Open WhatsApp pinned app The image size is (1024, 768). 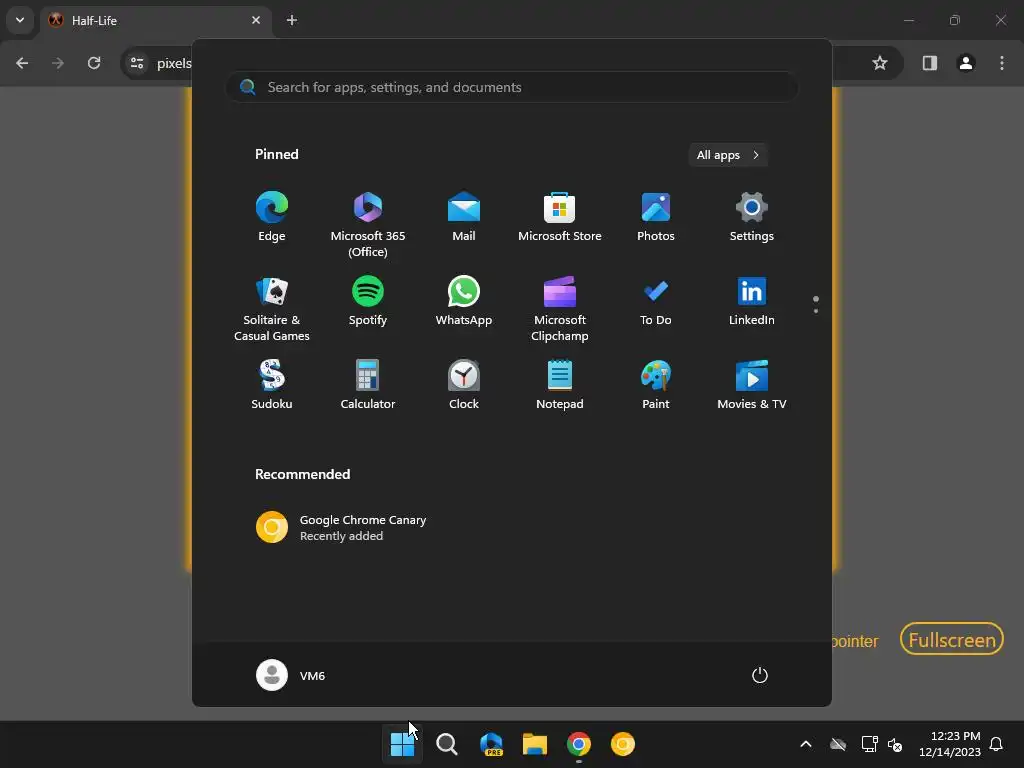[464, 301]
